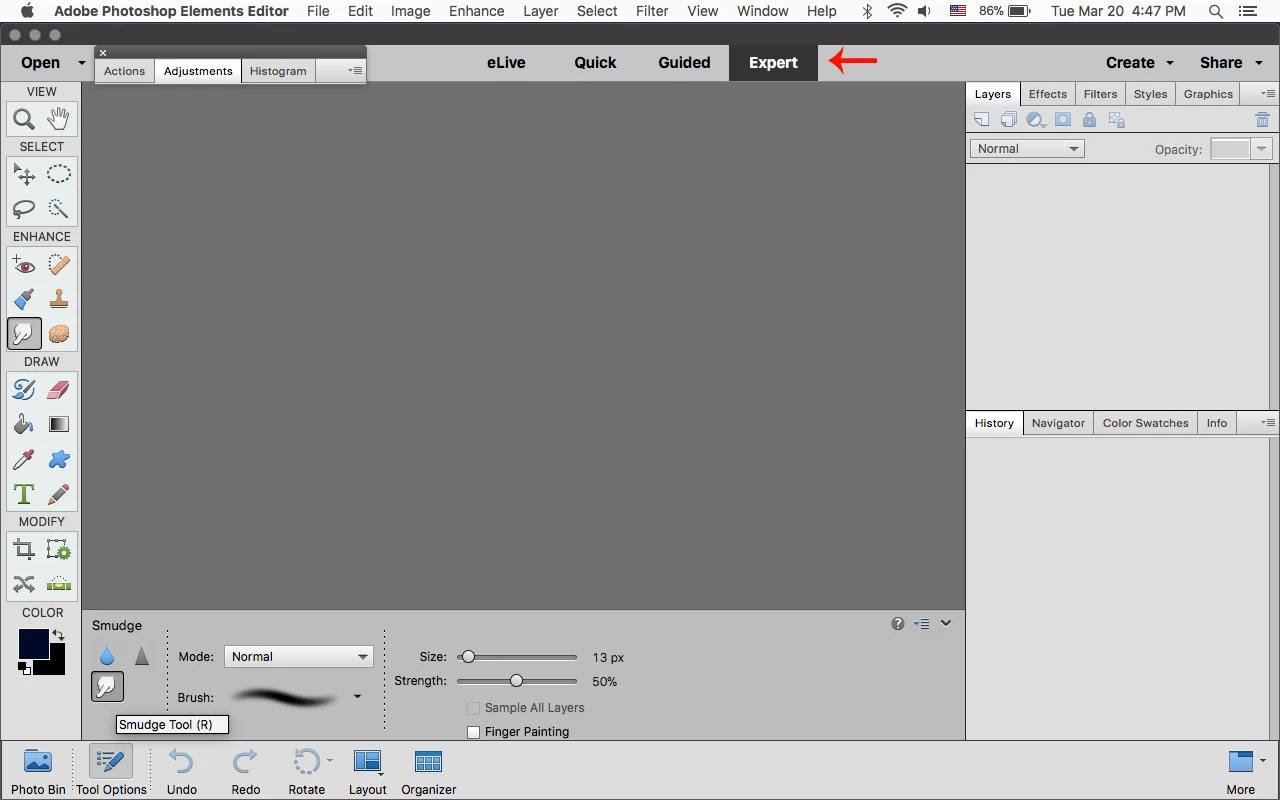Select the Straighten tool
Viewport: 1280px width, 800px height.
[59, 584]
